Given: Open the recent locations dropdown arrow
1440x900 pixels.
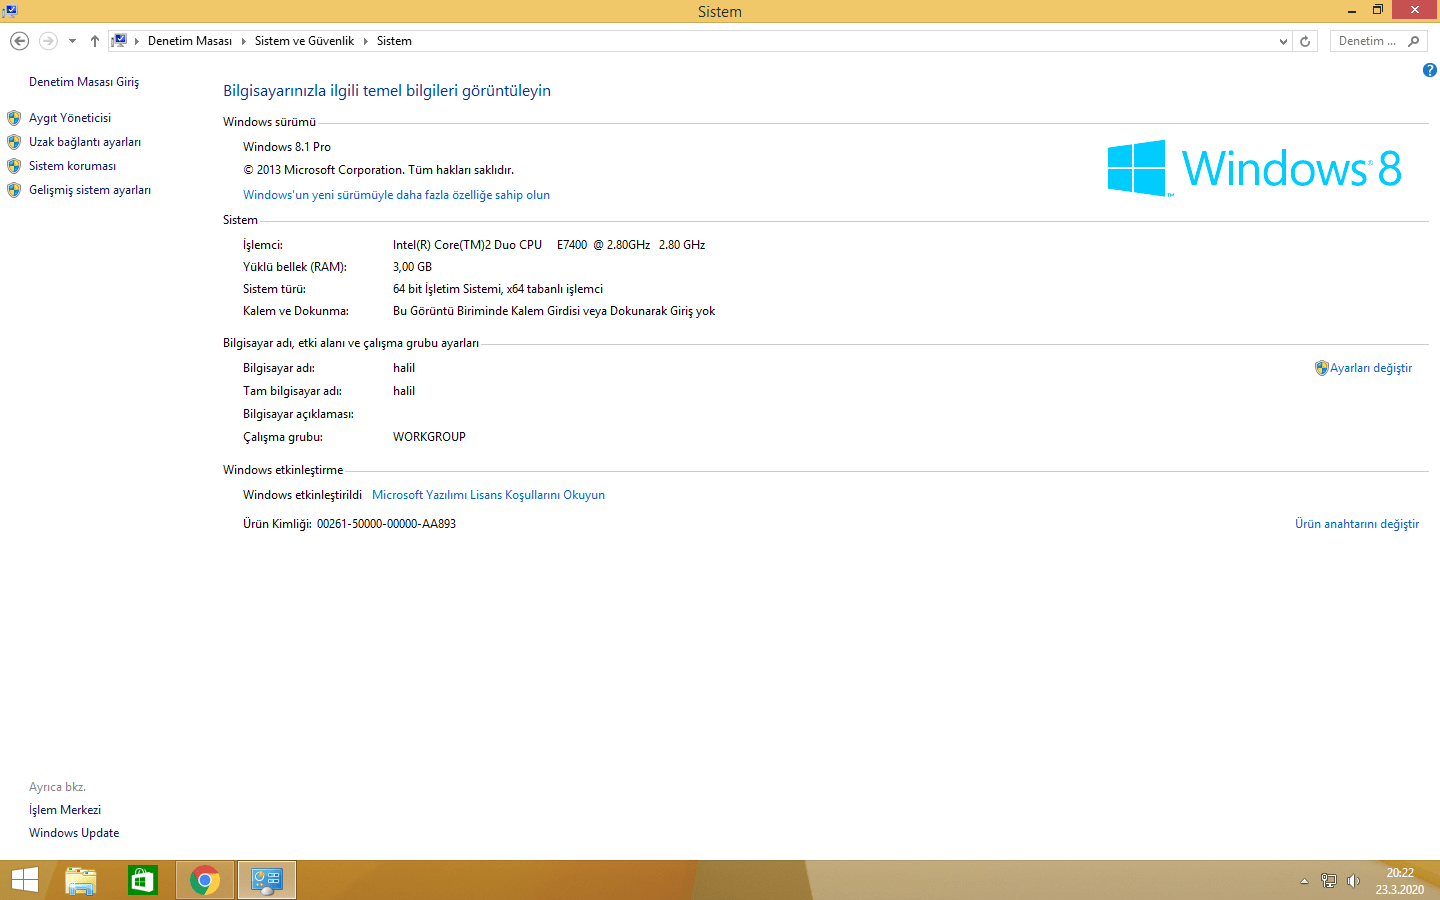Looking at the screenshot, I should tap(72, 41).
